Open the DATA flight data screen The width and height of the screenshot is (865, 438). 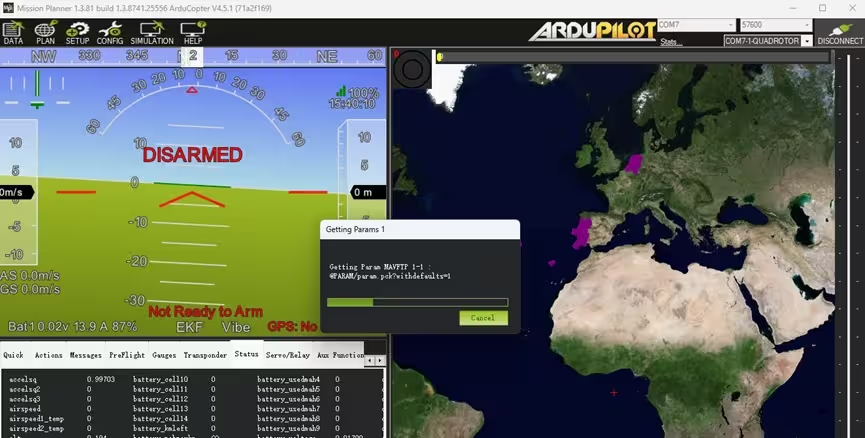[13, 33]
